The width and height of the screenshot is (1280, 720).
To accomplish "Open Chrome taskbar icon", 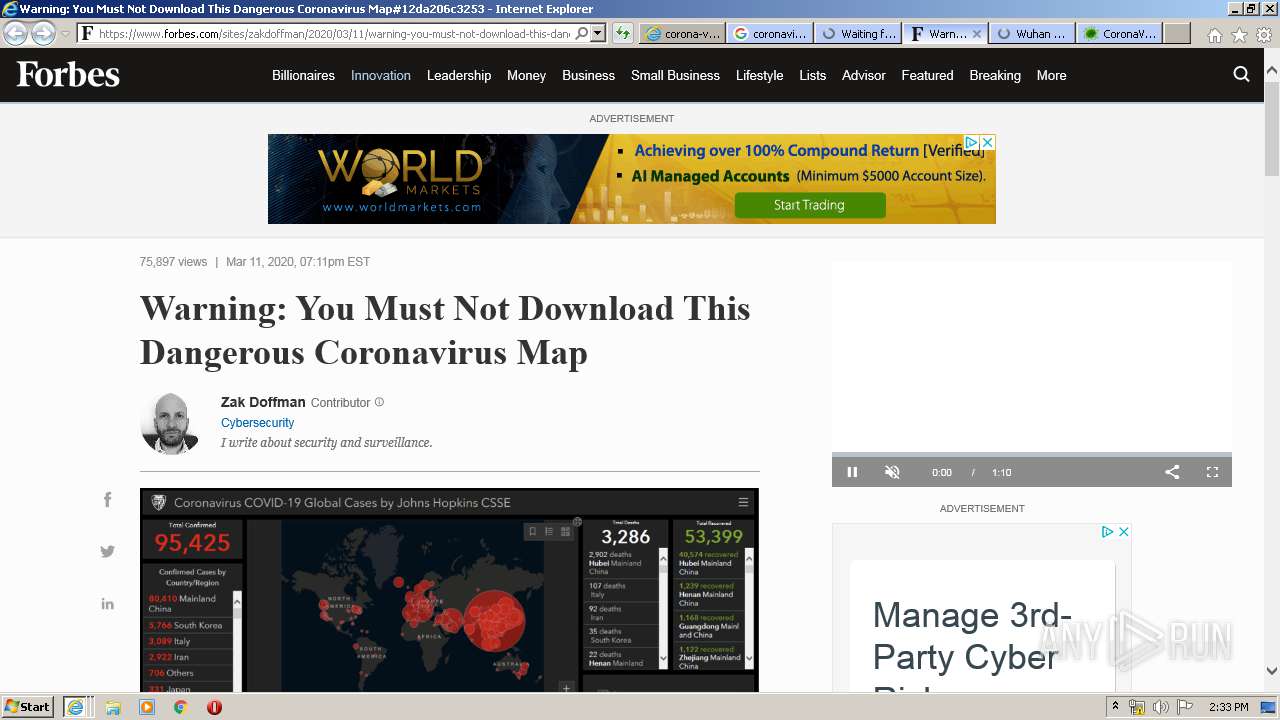I will (181, 707).
